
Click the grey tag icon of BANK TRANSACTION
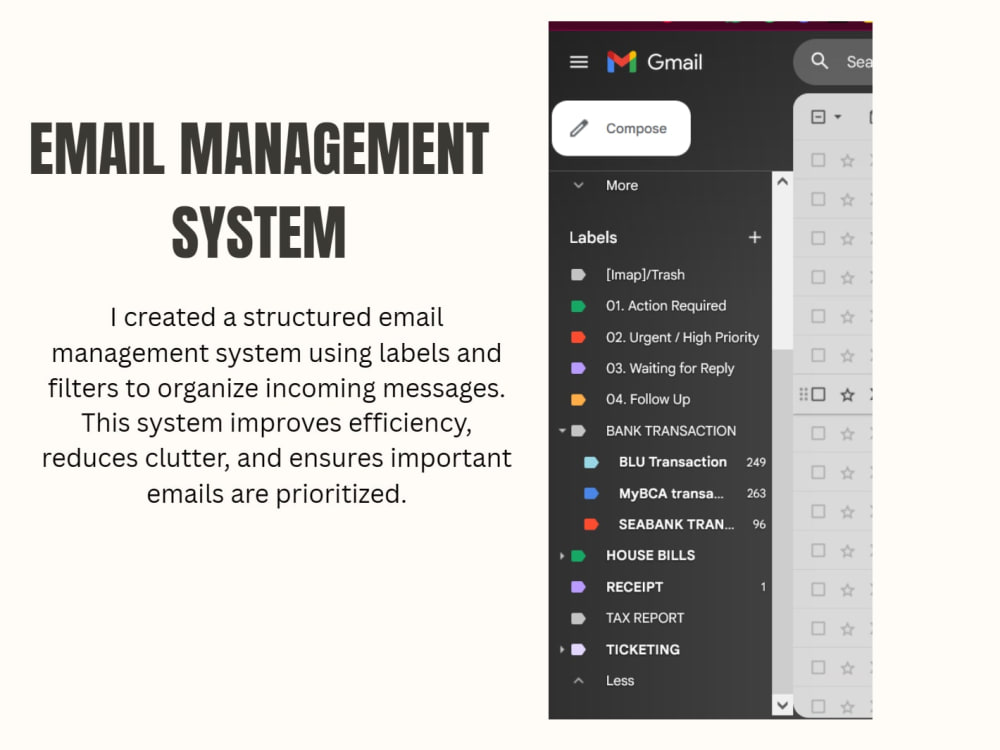coord(578,431)
